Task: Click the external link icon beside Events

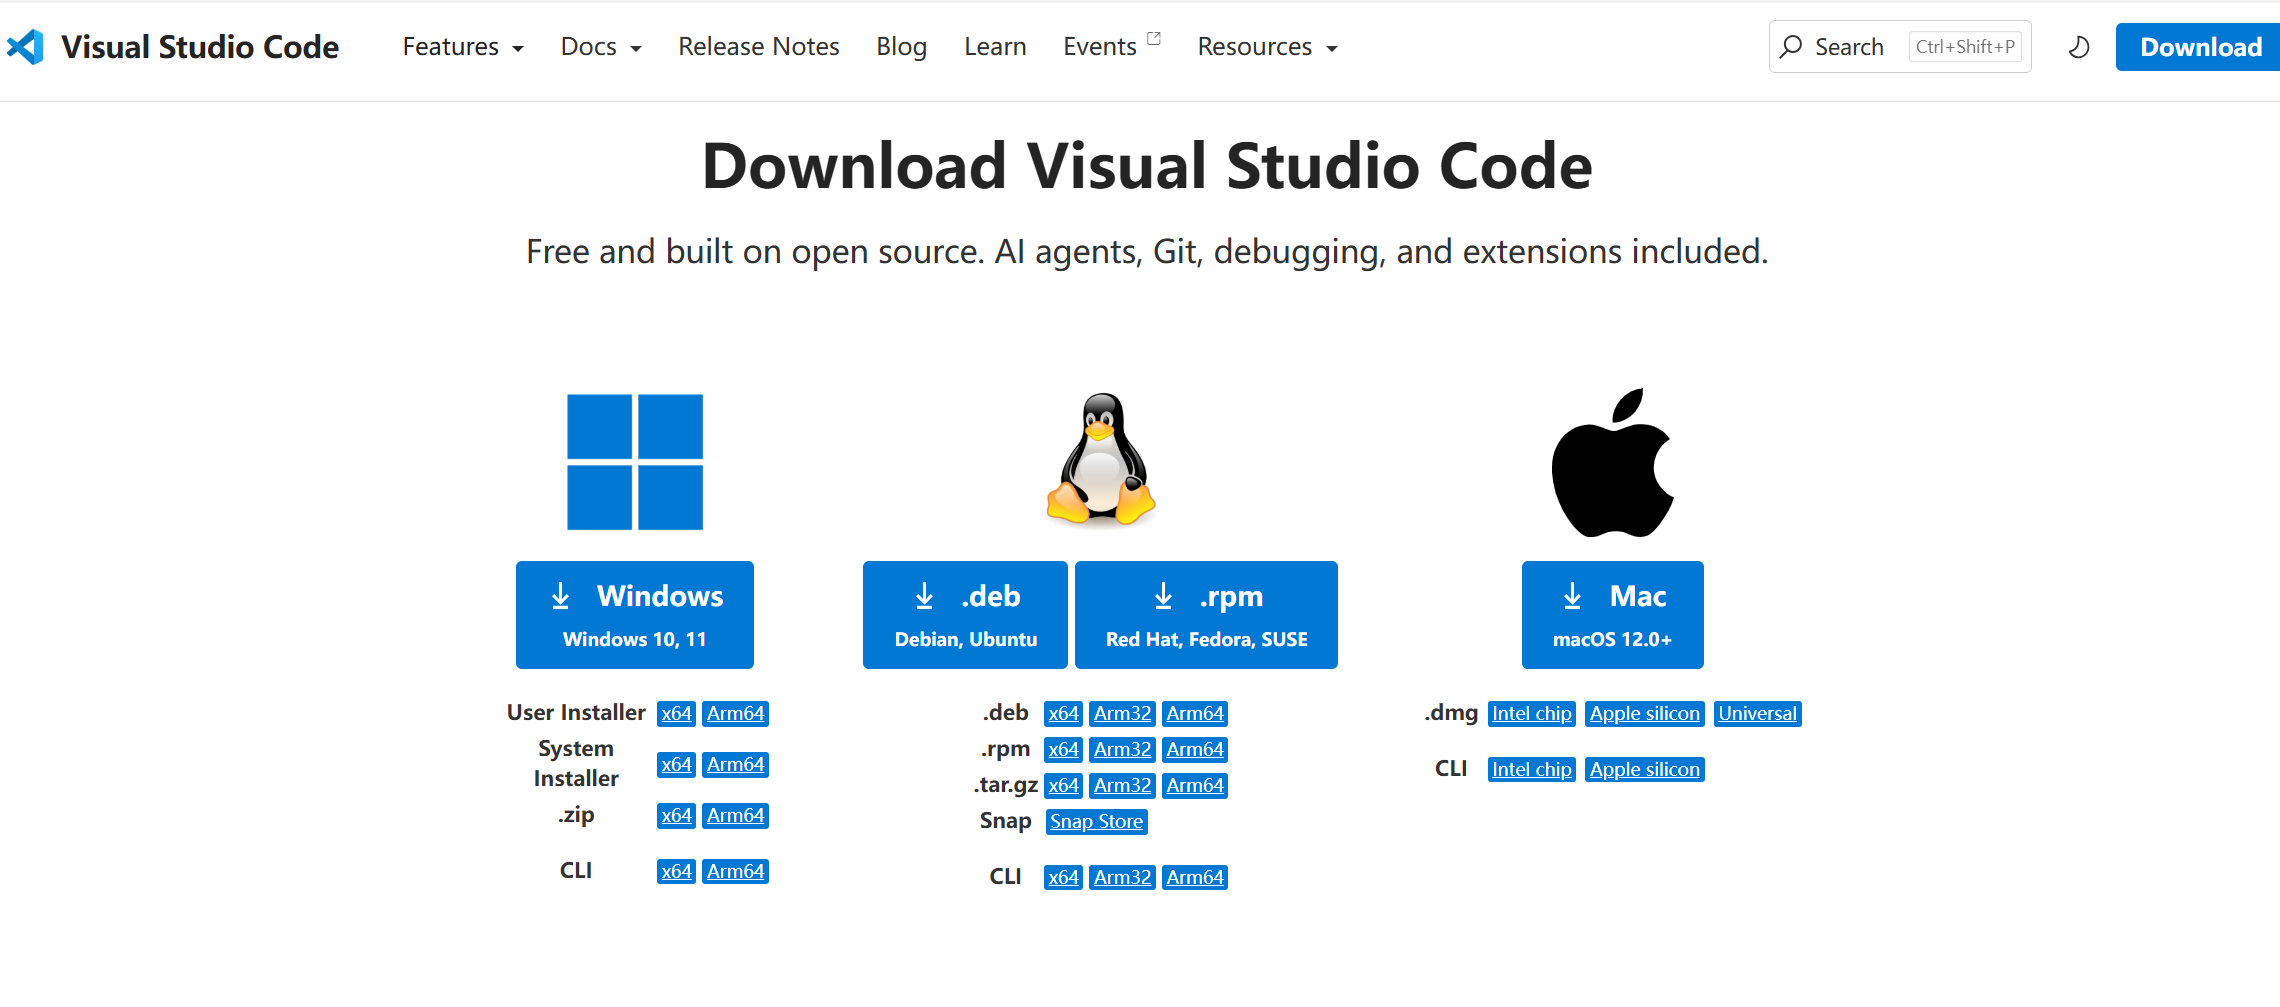Action: point(1154,39)
